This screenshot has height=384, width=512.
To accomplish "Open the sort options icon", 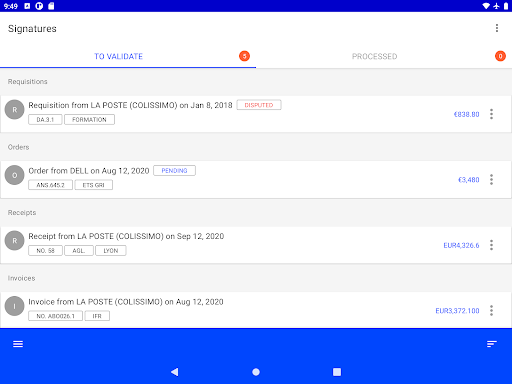I will [x=492, y=344].
